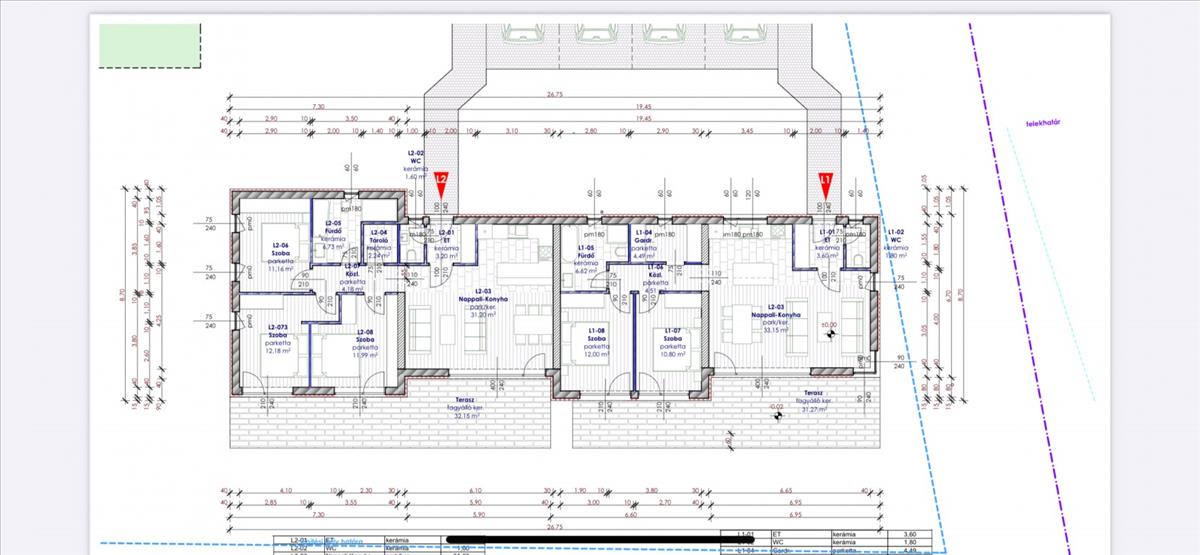This screenshot has width=1200, height=555.
Task: Click the purple telekhatár label
Action: coord(1042,124)
